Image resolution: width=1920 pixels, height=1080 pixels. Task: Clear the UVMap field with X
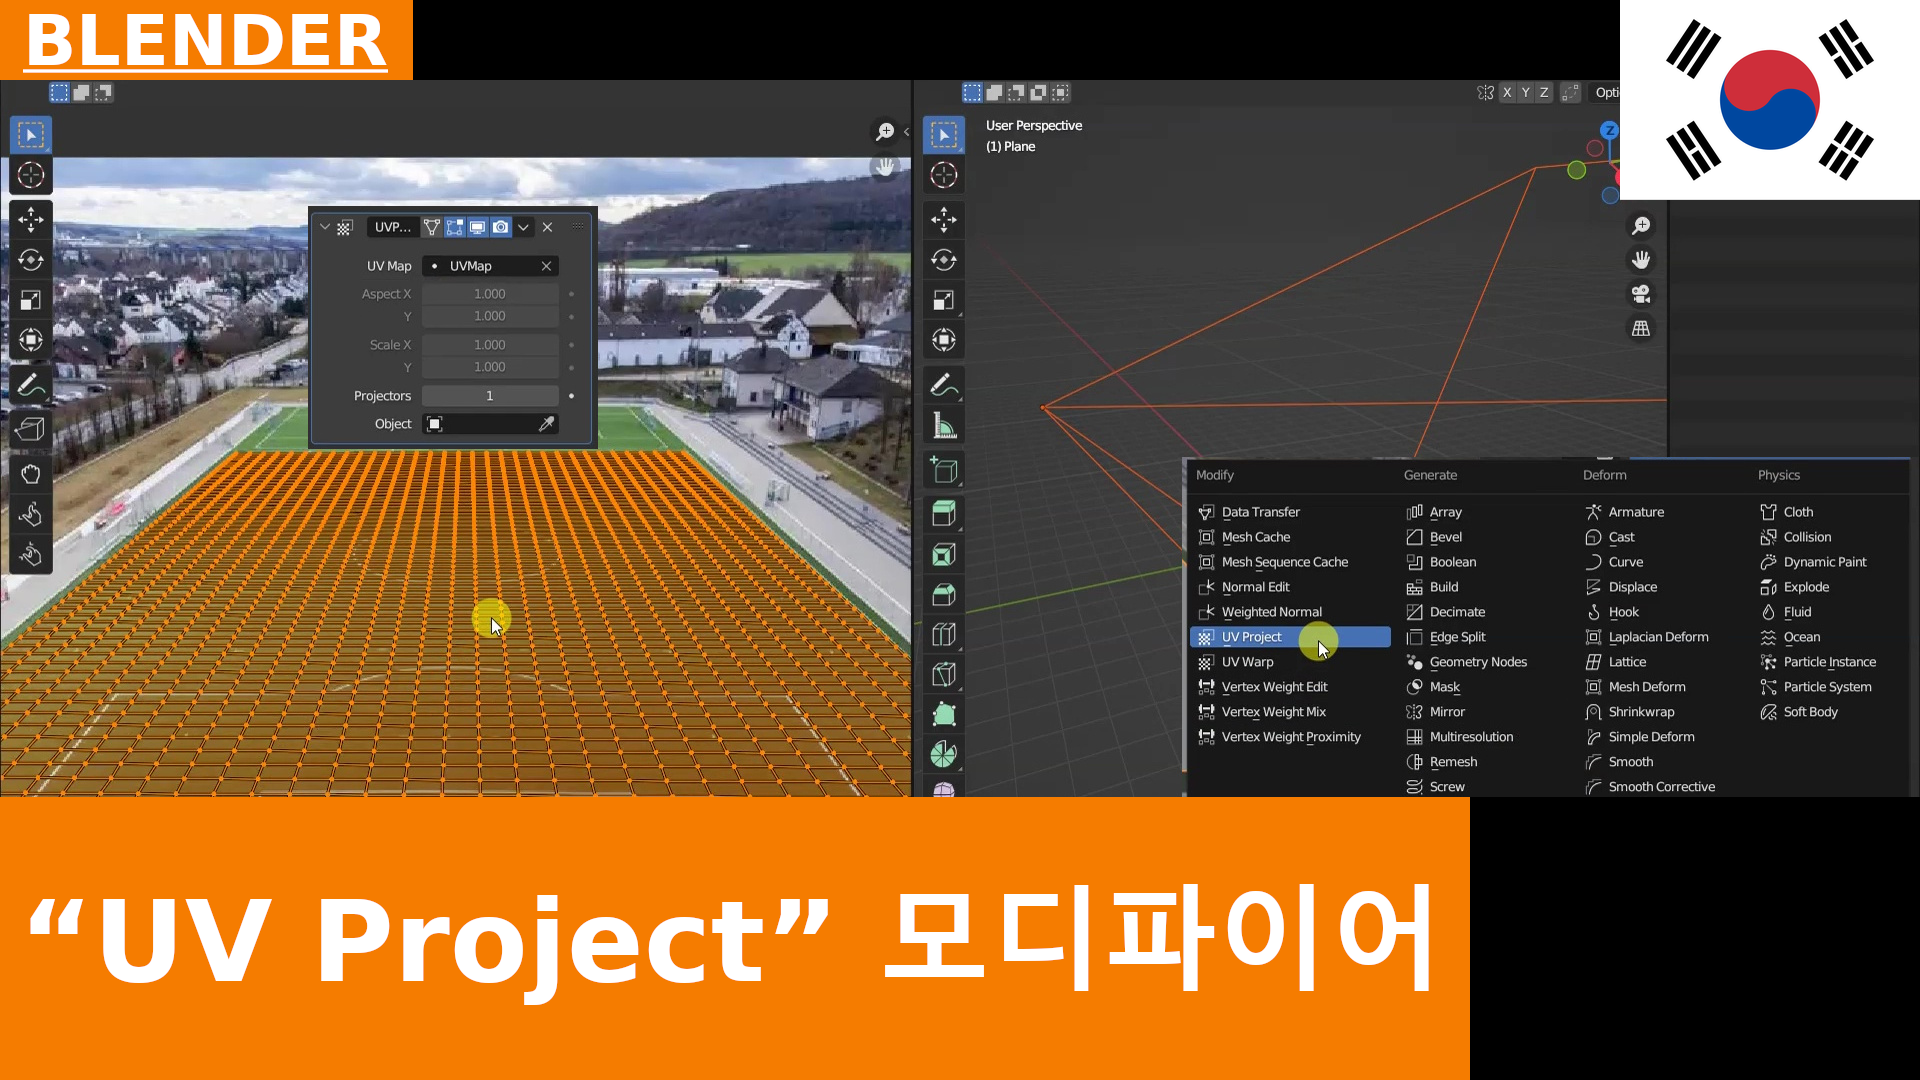click(x=546, y=266)
